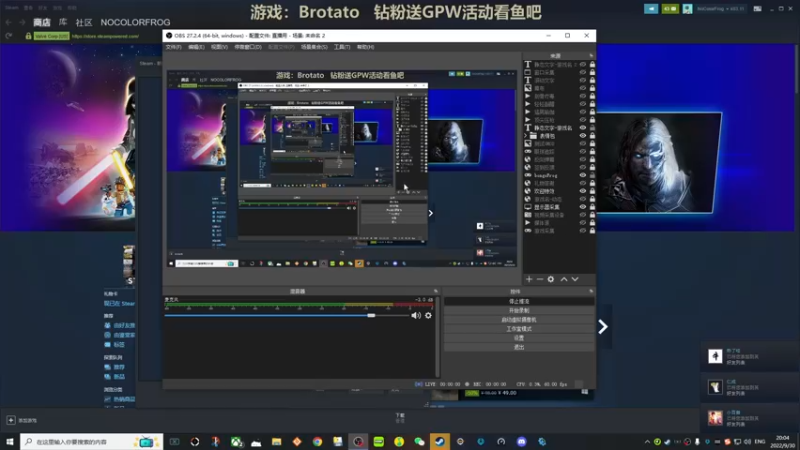This screenshot has width=800, height=450.
Task: Expand the 表情包 source group
Action: point(526,136)
